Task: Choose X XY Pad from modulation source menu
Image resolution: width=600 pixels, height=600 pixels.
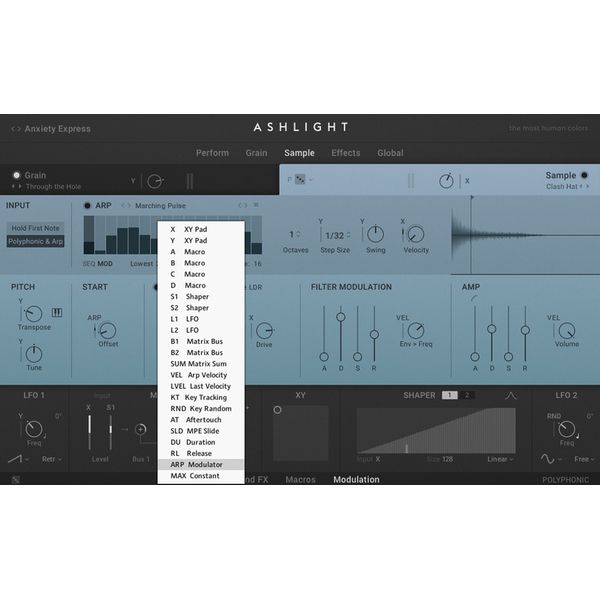Action: coord(201,229)
